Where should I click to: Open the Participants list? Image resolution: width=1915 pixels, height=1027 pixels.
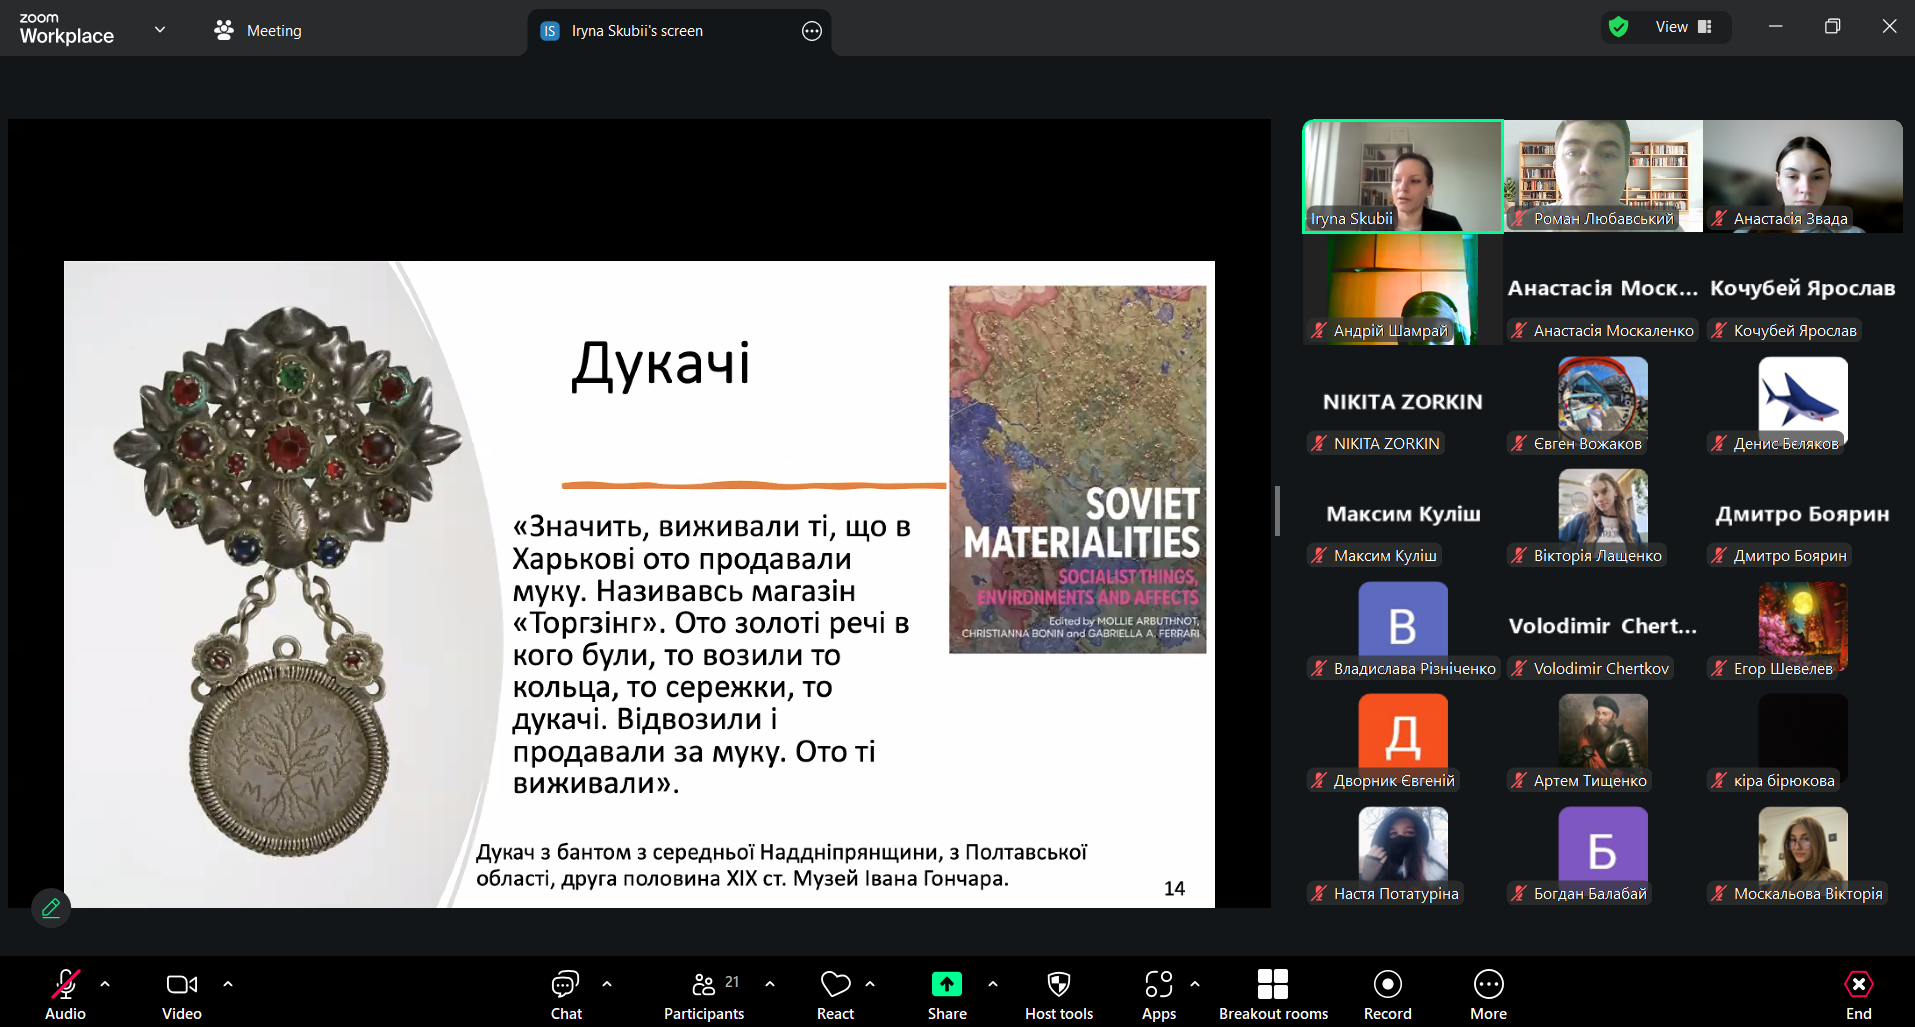click(x=704, y=994)
